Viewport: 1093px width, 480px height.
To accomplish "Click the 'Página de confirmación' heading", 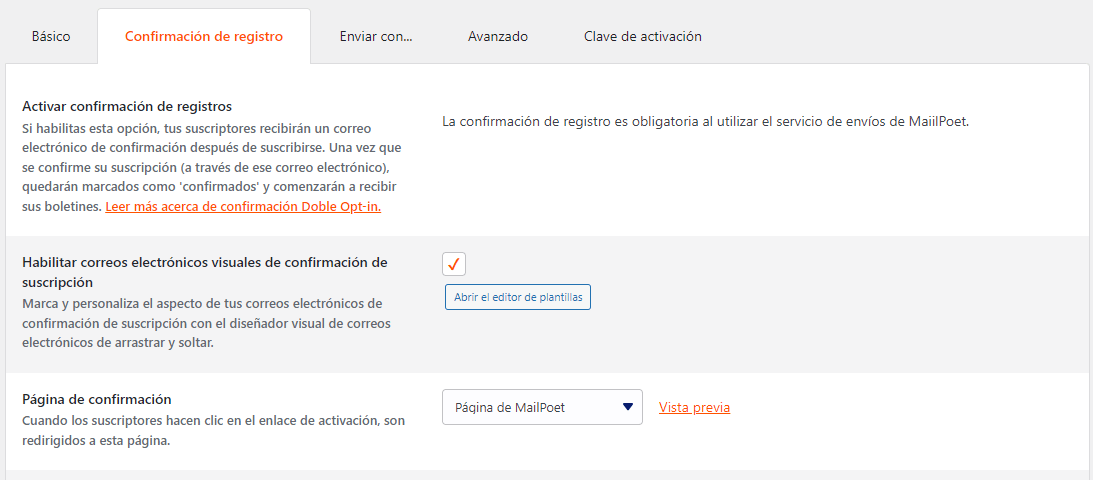I will [x=97, y=400].
